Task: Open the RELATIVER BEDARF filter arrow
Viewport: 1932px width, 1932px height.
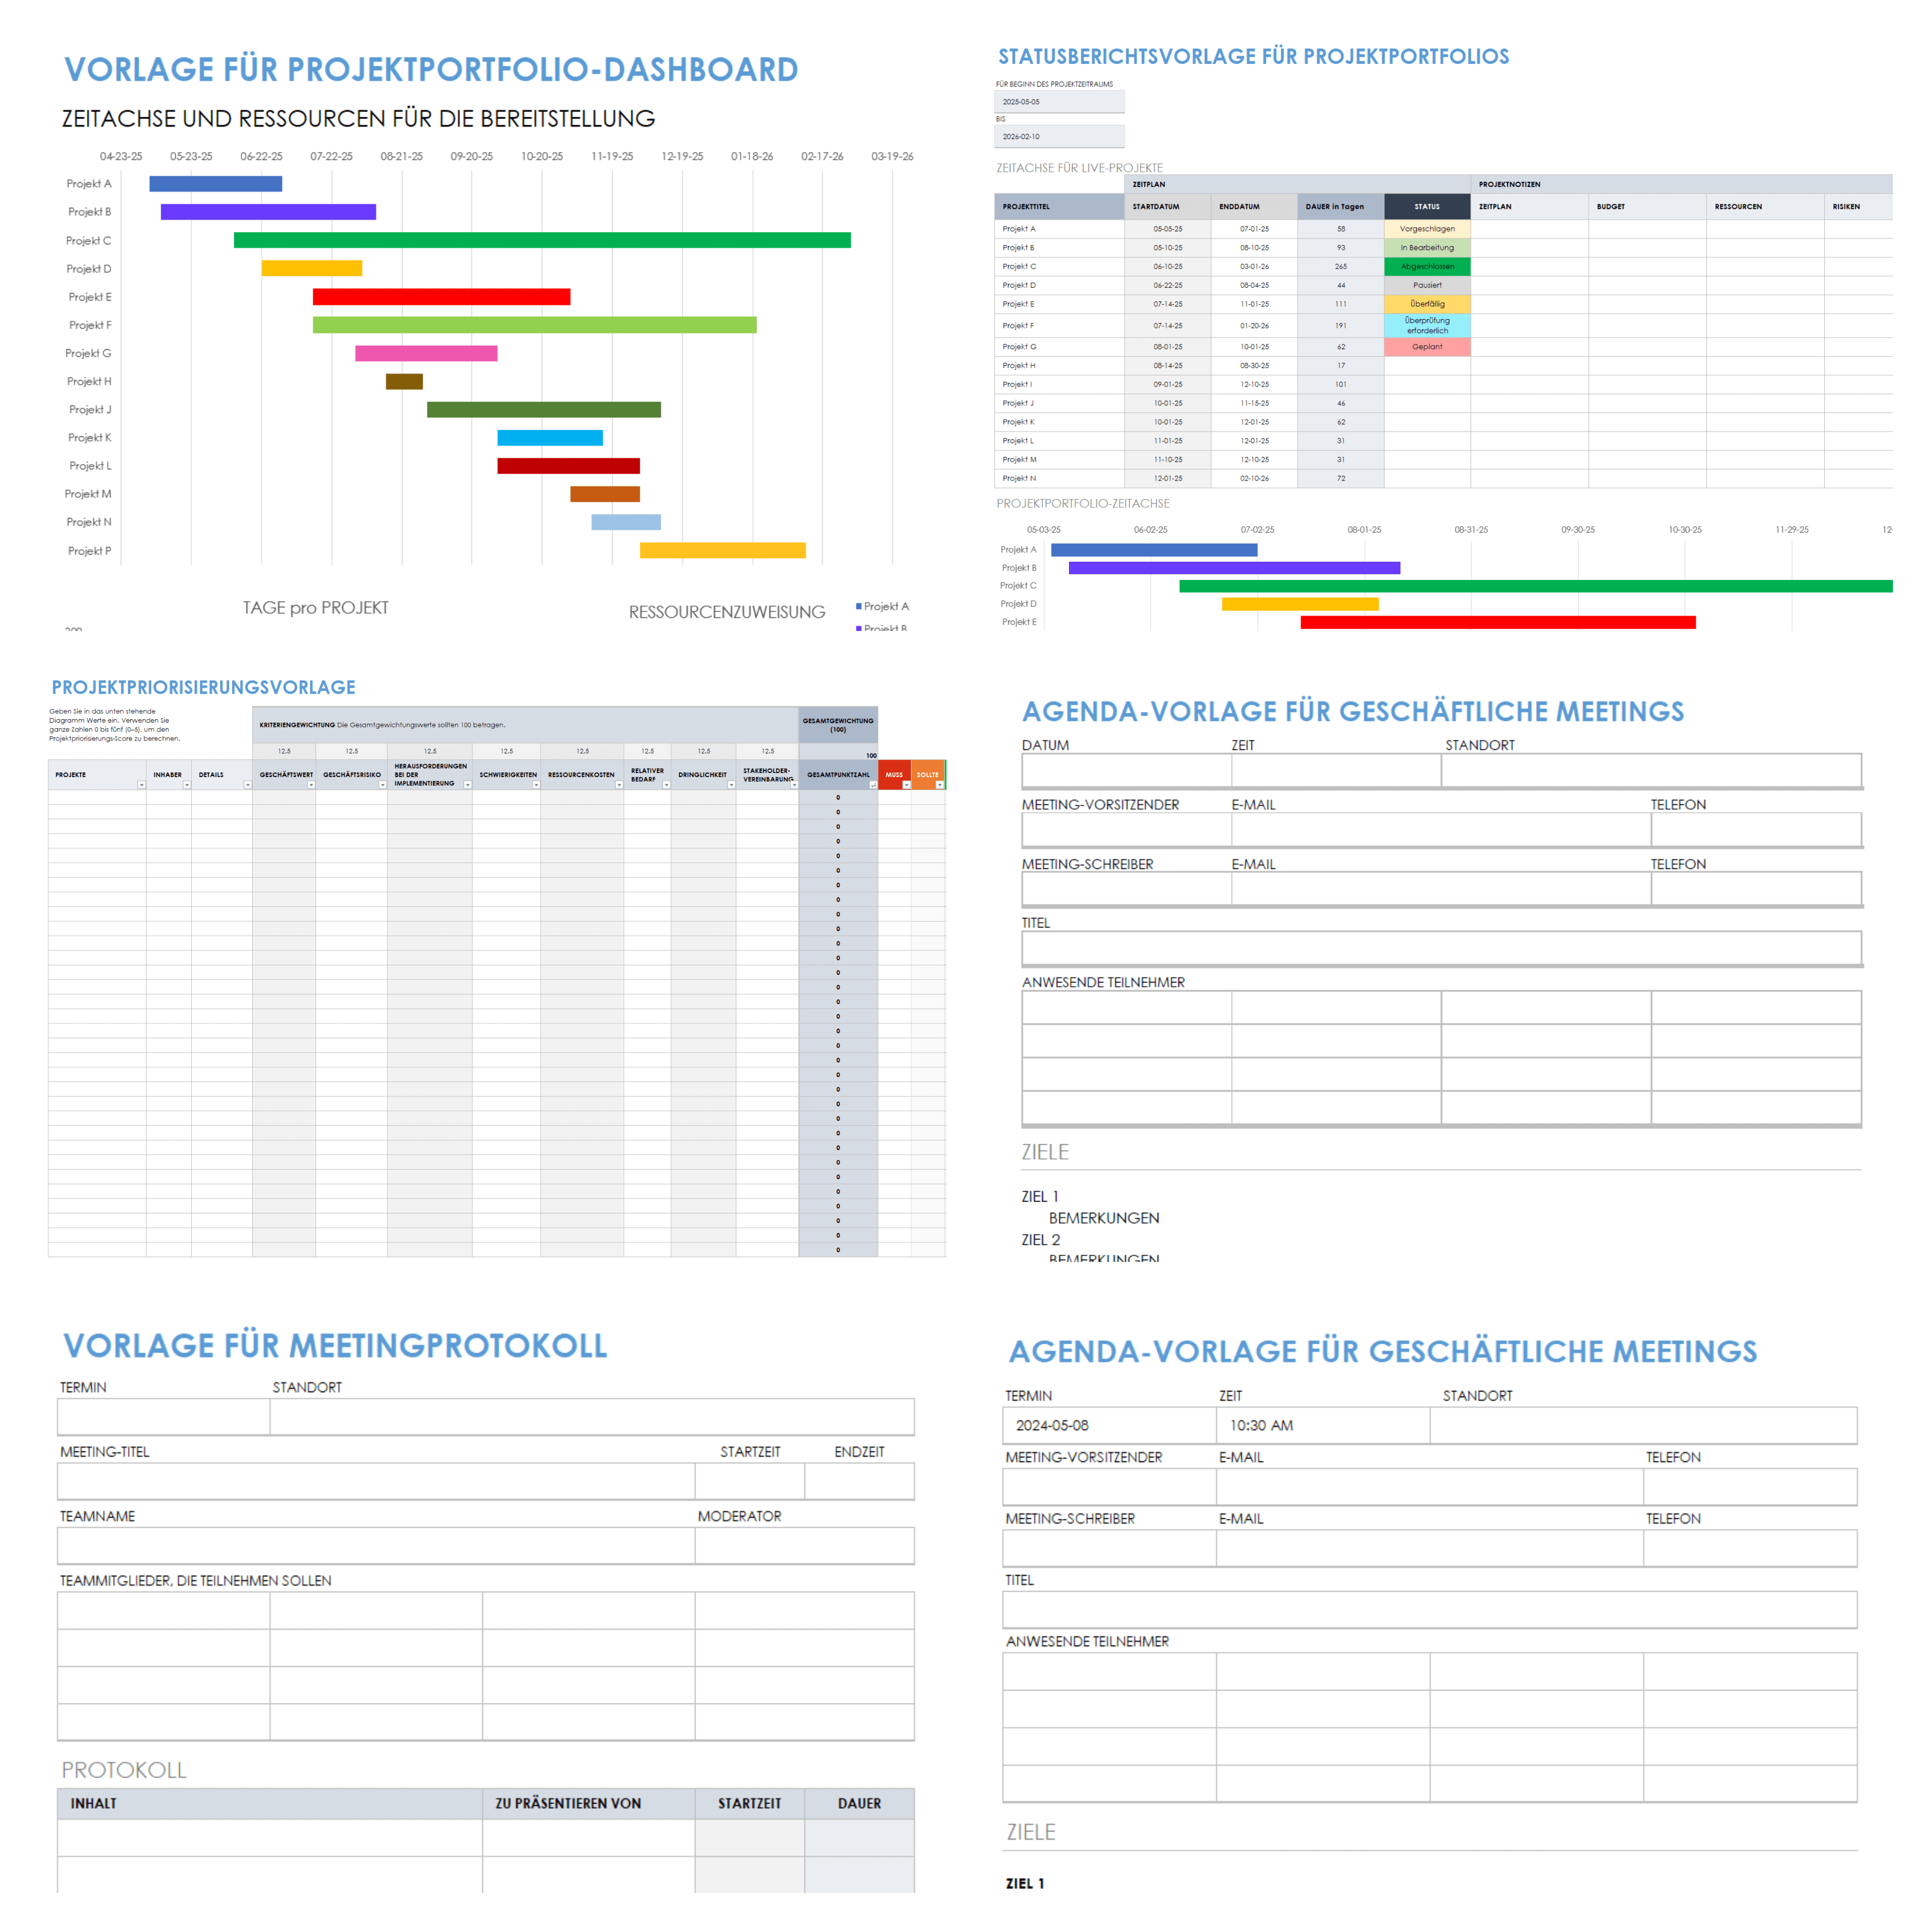Action: tap(666, 785)
